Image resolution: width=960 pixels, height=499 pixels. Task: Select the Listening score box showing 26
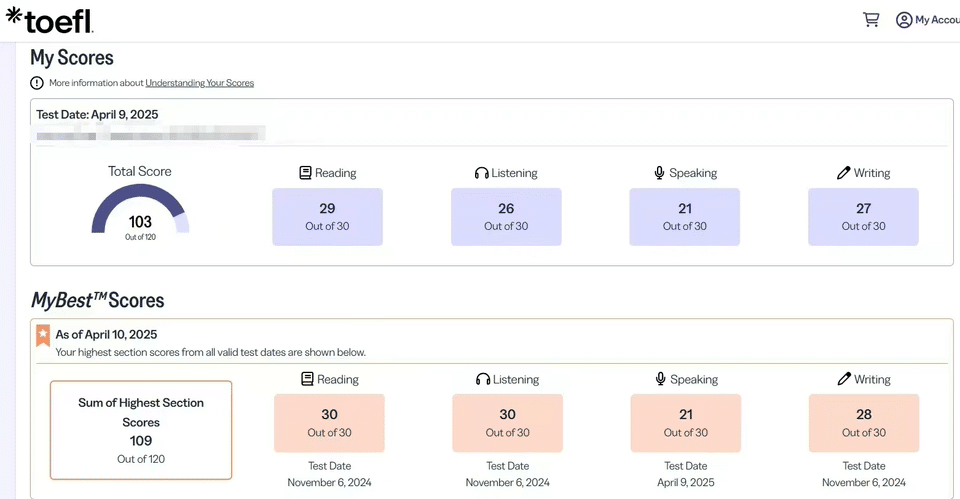506,217
